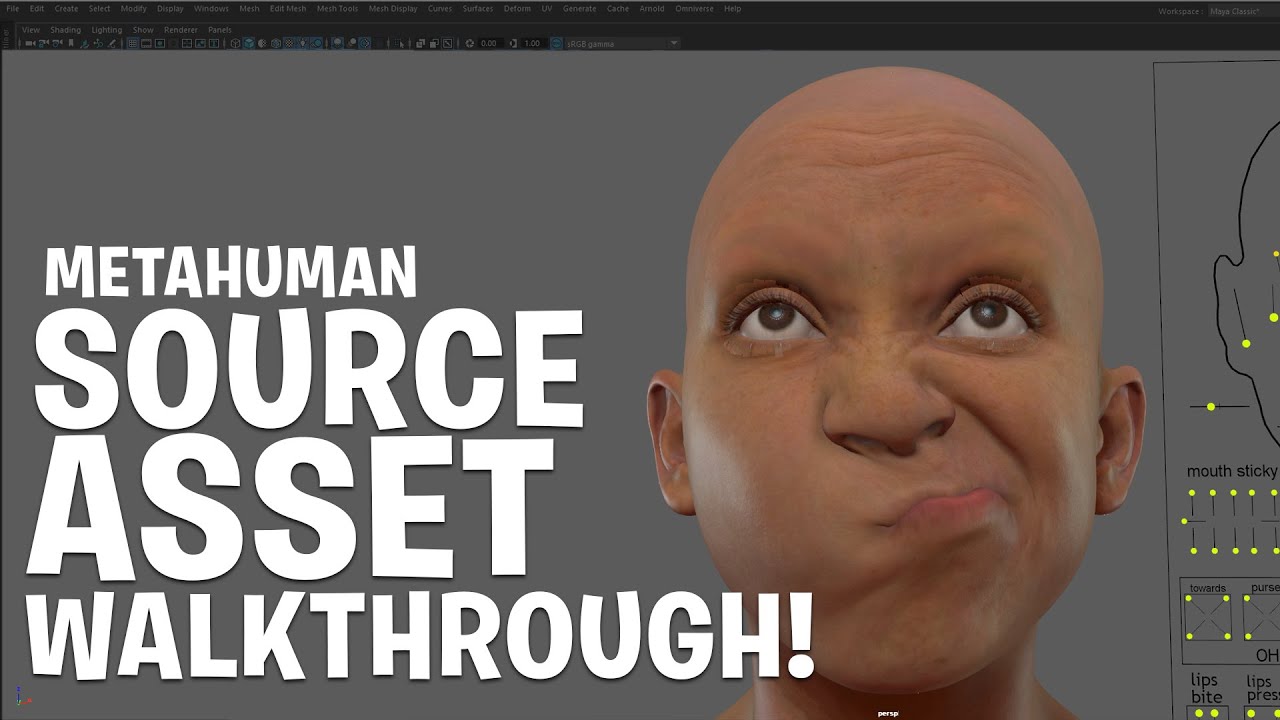Open the panel Lighting menu

(x=107, y=30)
